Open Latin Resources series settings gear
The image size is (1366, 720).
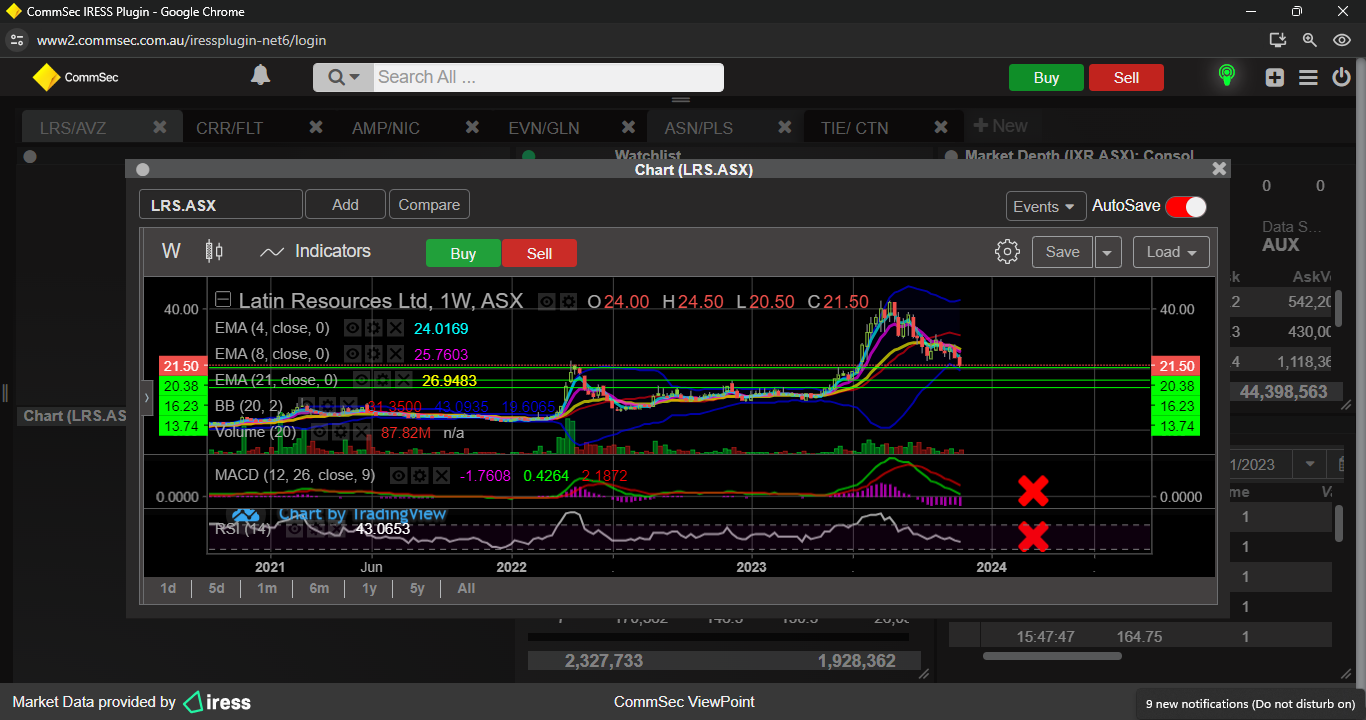[x=569, y=301]
